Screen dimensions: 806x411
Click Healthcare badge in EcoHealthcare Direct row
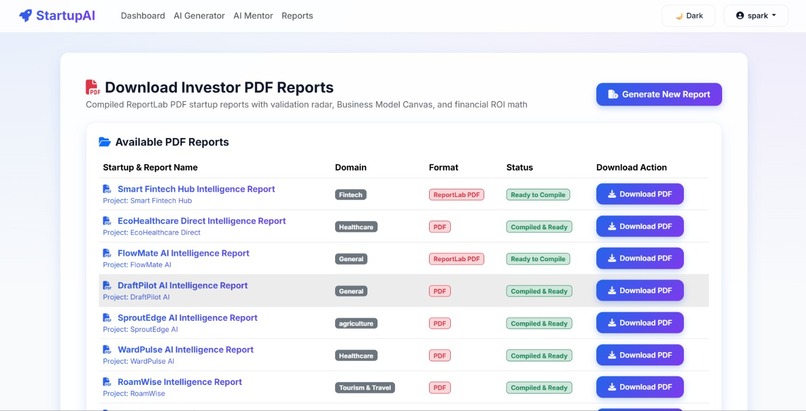[356, 227]
